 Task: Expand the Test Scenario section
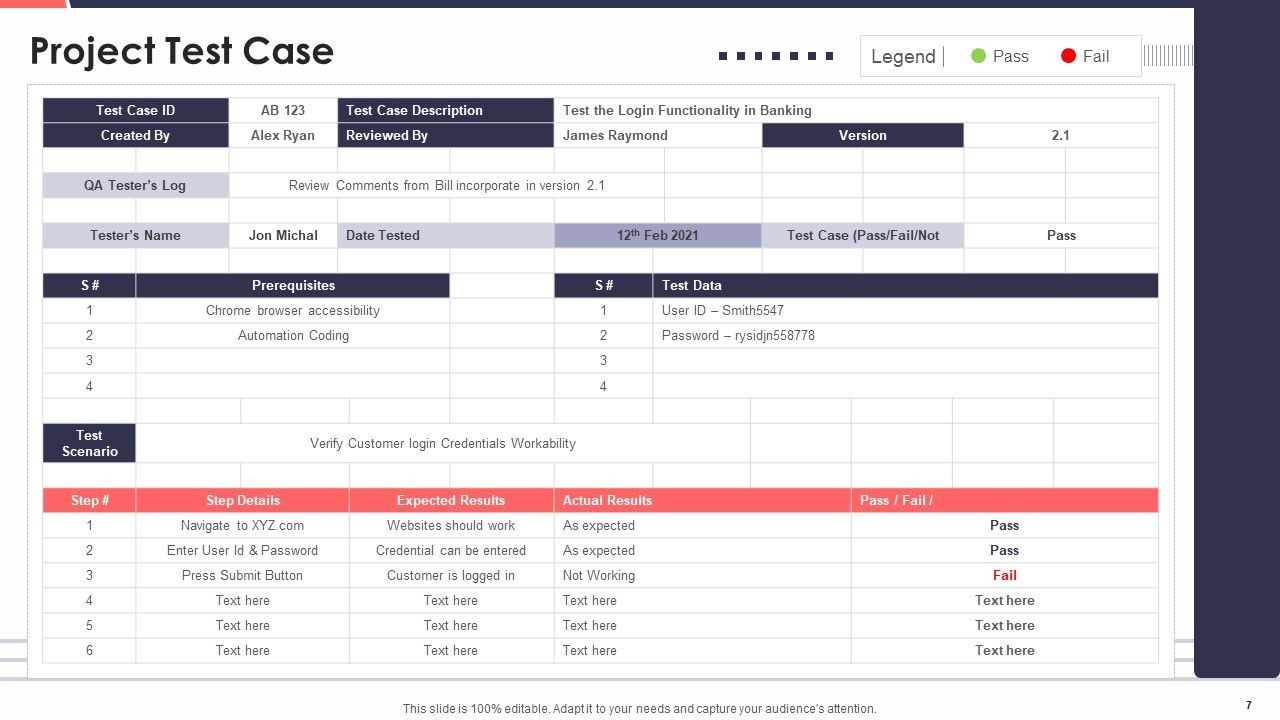pos(89,443)
